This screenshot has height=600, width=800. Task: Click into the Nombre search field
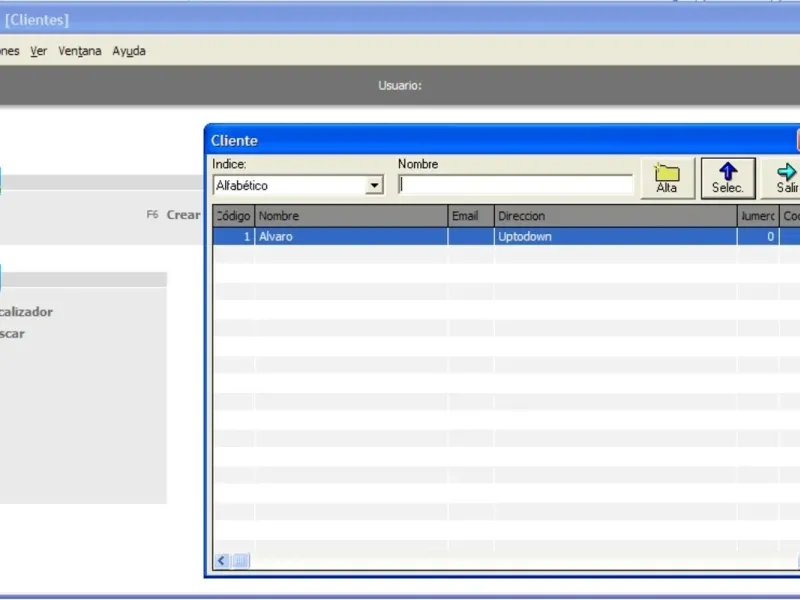(x=515, y=185)
